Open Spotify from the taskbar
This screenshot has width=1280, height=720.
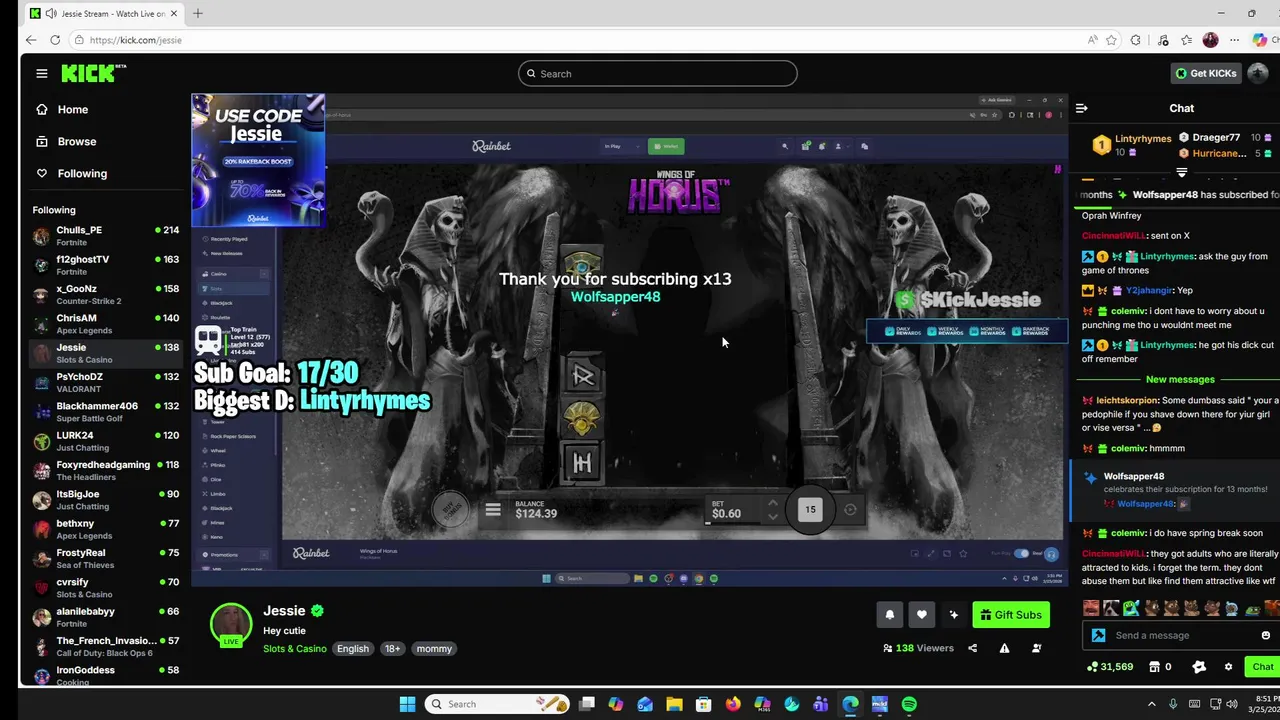(x=909, y=704)
